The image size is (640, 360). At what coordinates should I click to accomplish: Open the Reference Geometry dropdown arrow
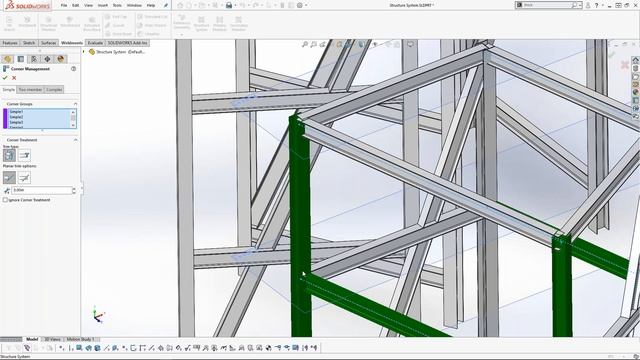tap(182, 35)
